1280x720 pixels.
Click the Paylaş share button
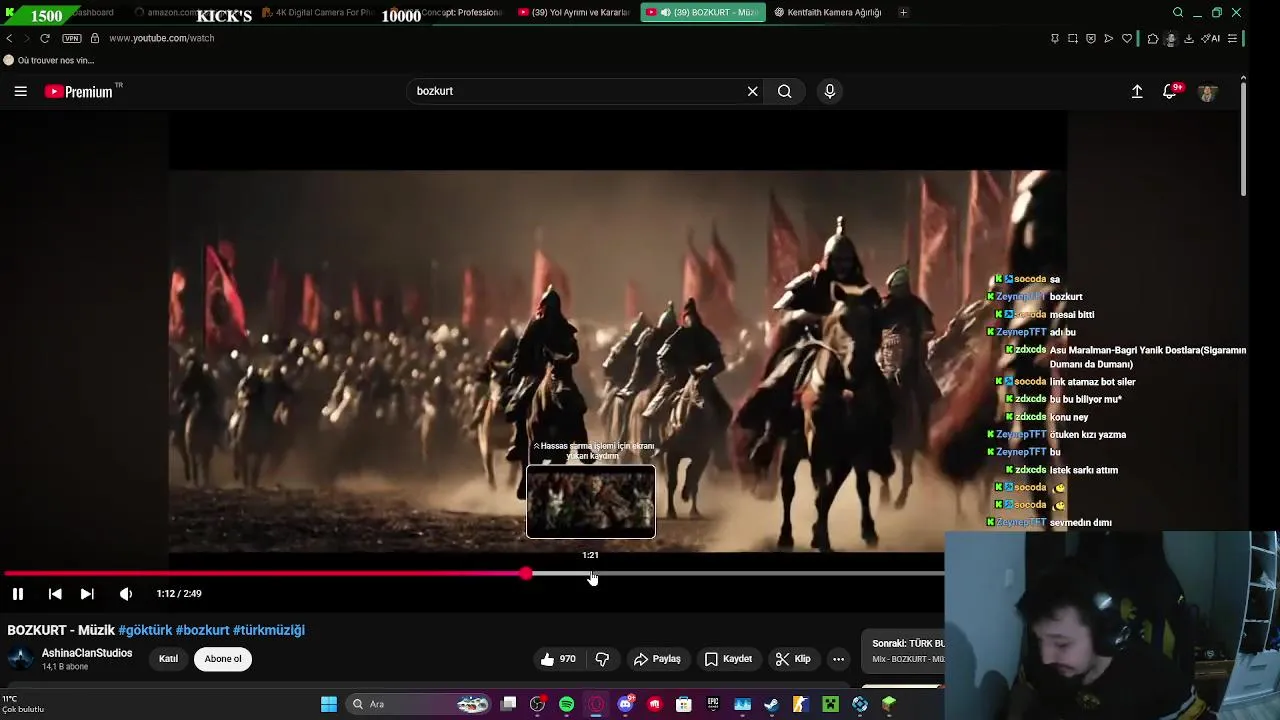pos(657,659)
